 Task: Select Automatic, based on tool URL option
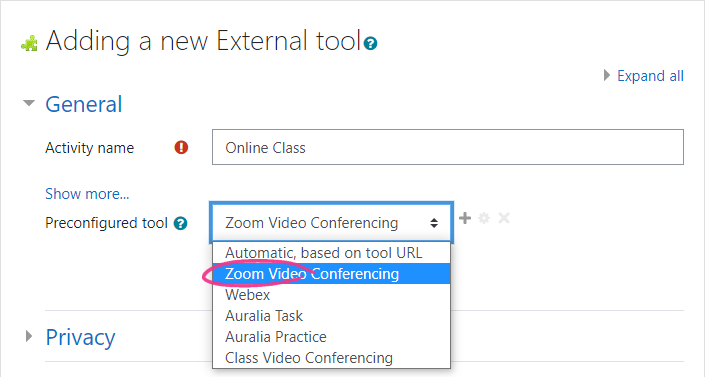coord(331,253)
